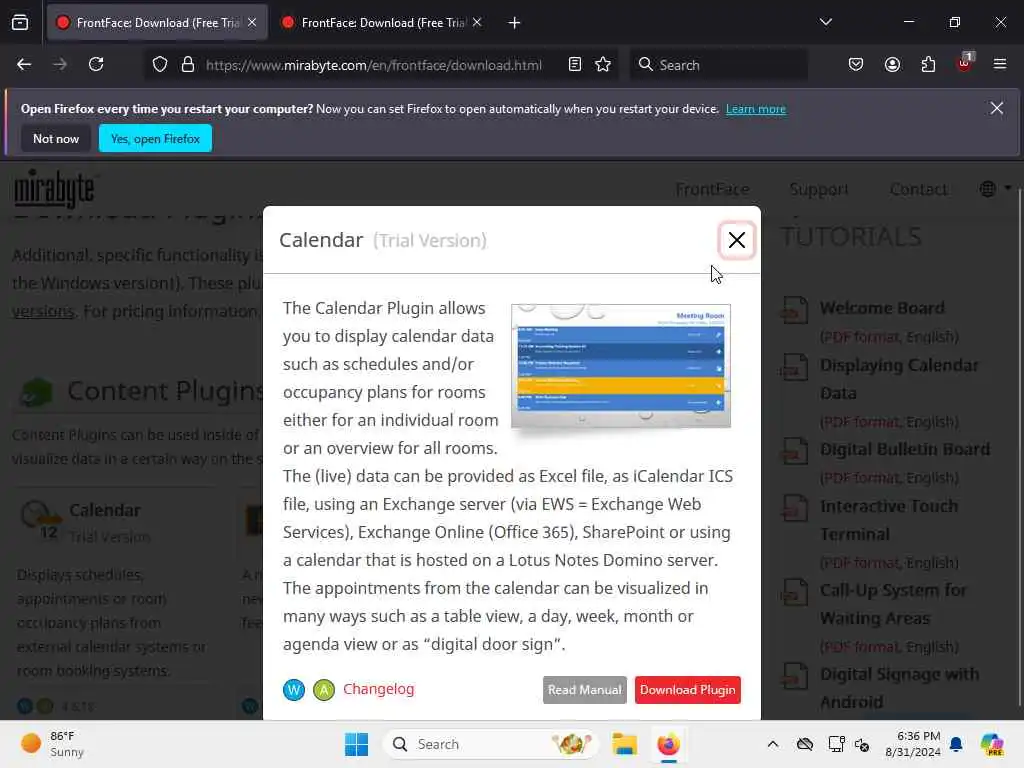Viewport: 1024px width, 768px height.
Task: Click the green Android 'A' platform icon
Action: [324, 690]
